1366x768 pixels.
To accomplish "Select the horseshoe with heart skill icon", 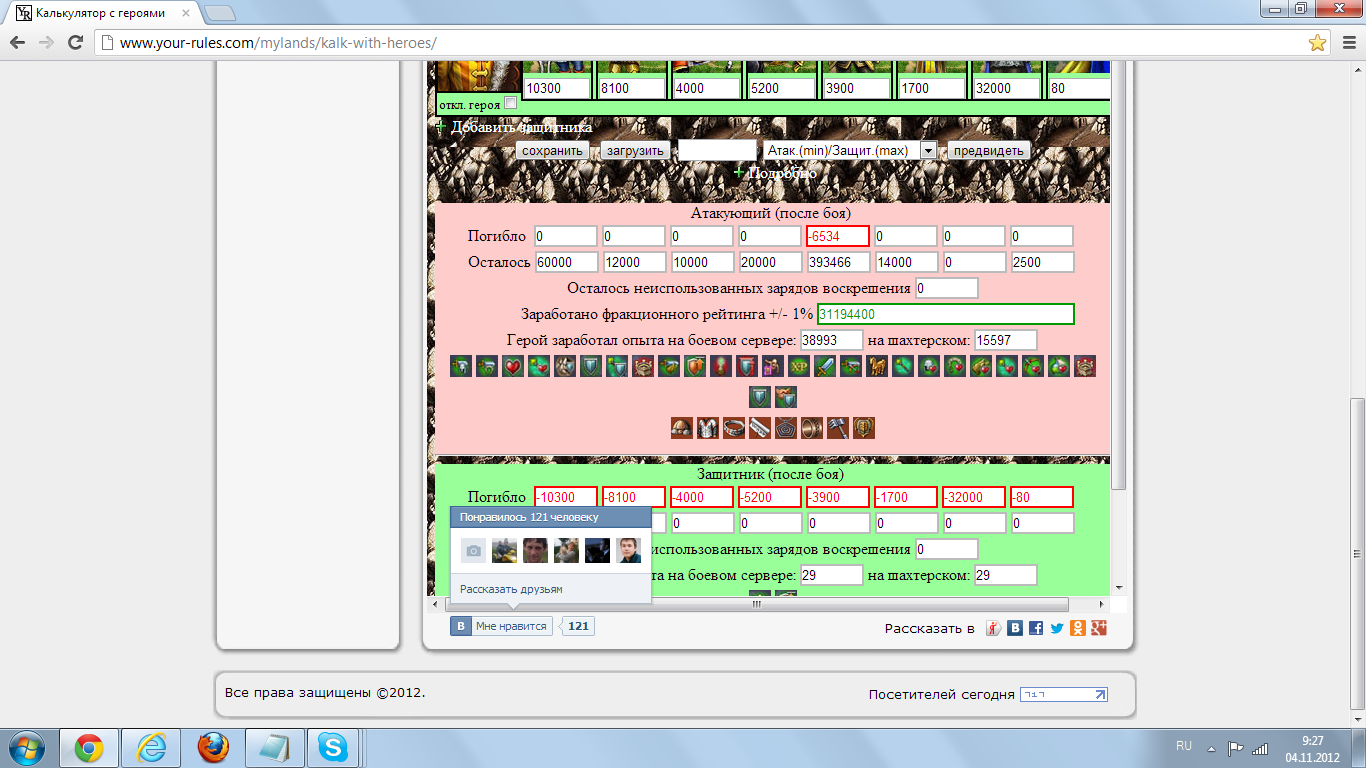I will 955,366.
